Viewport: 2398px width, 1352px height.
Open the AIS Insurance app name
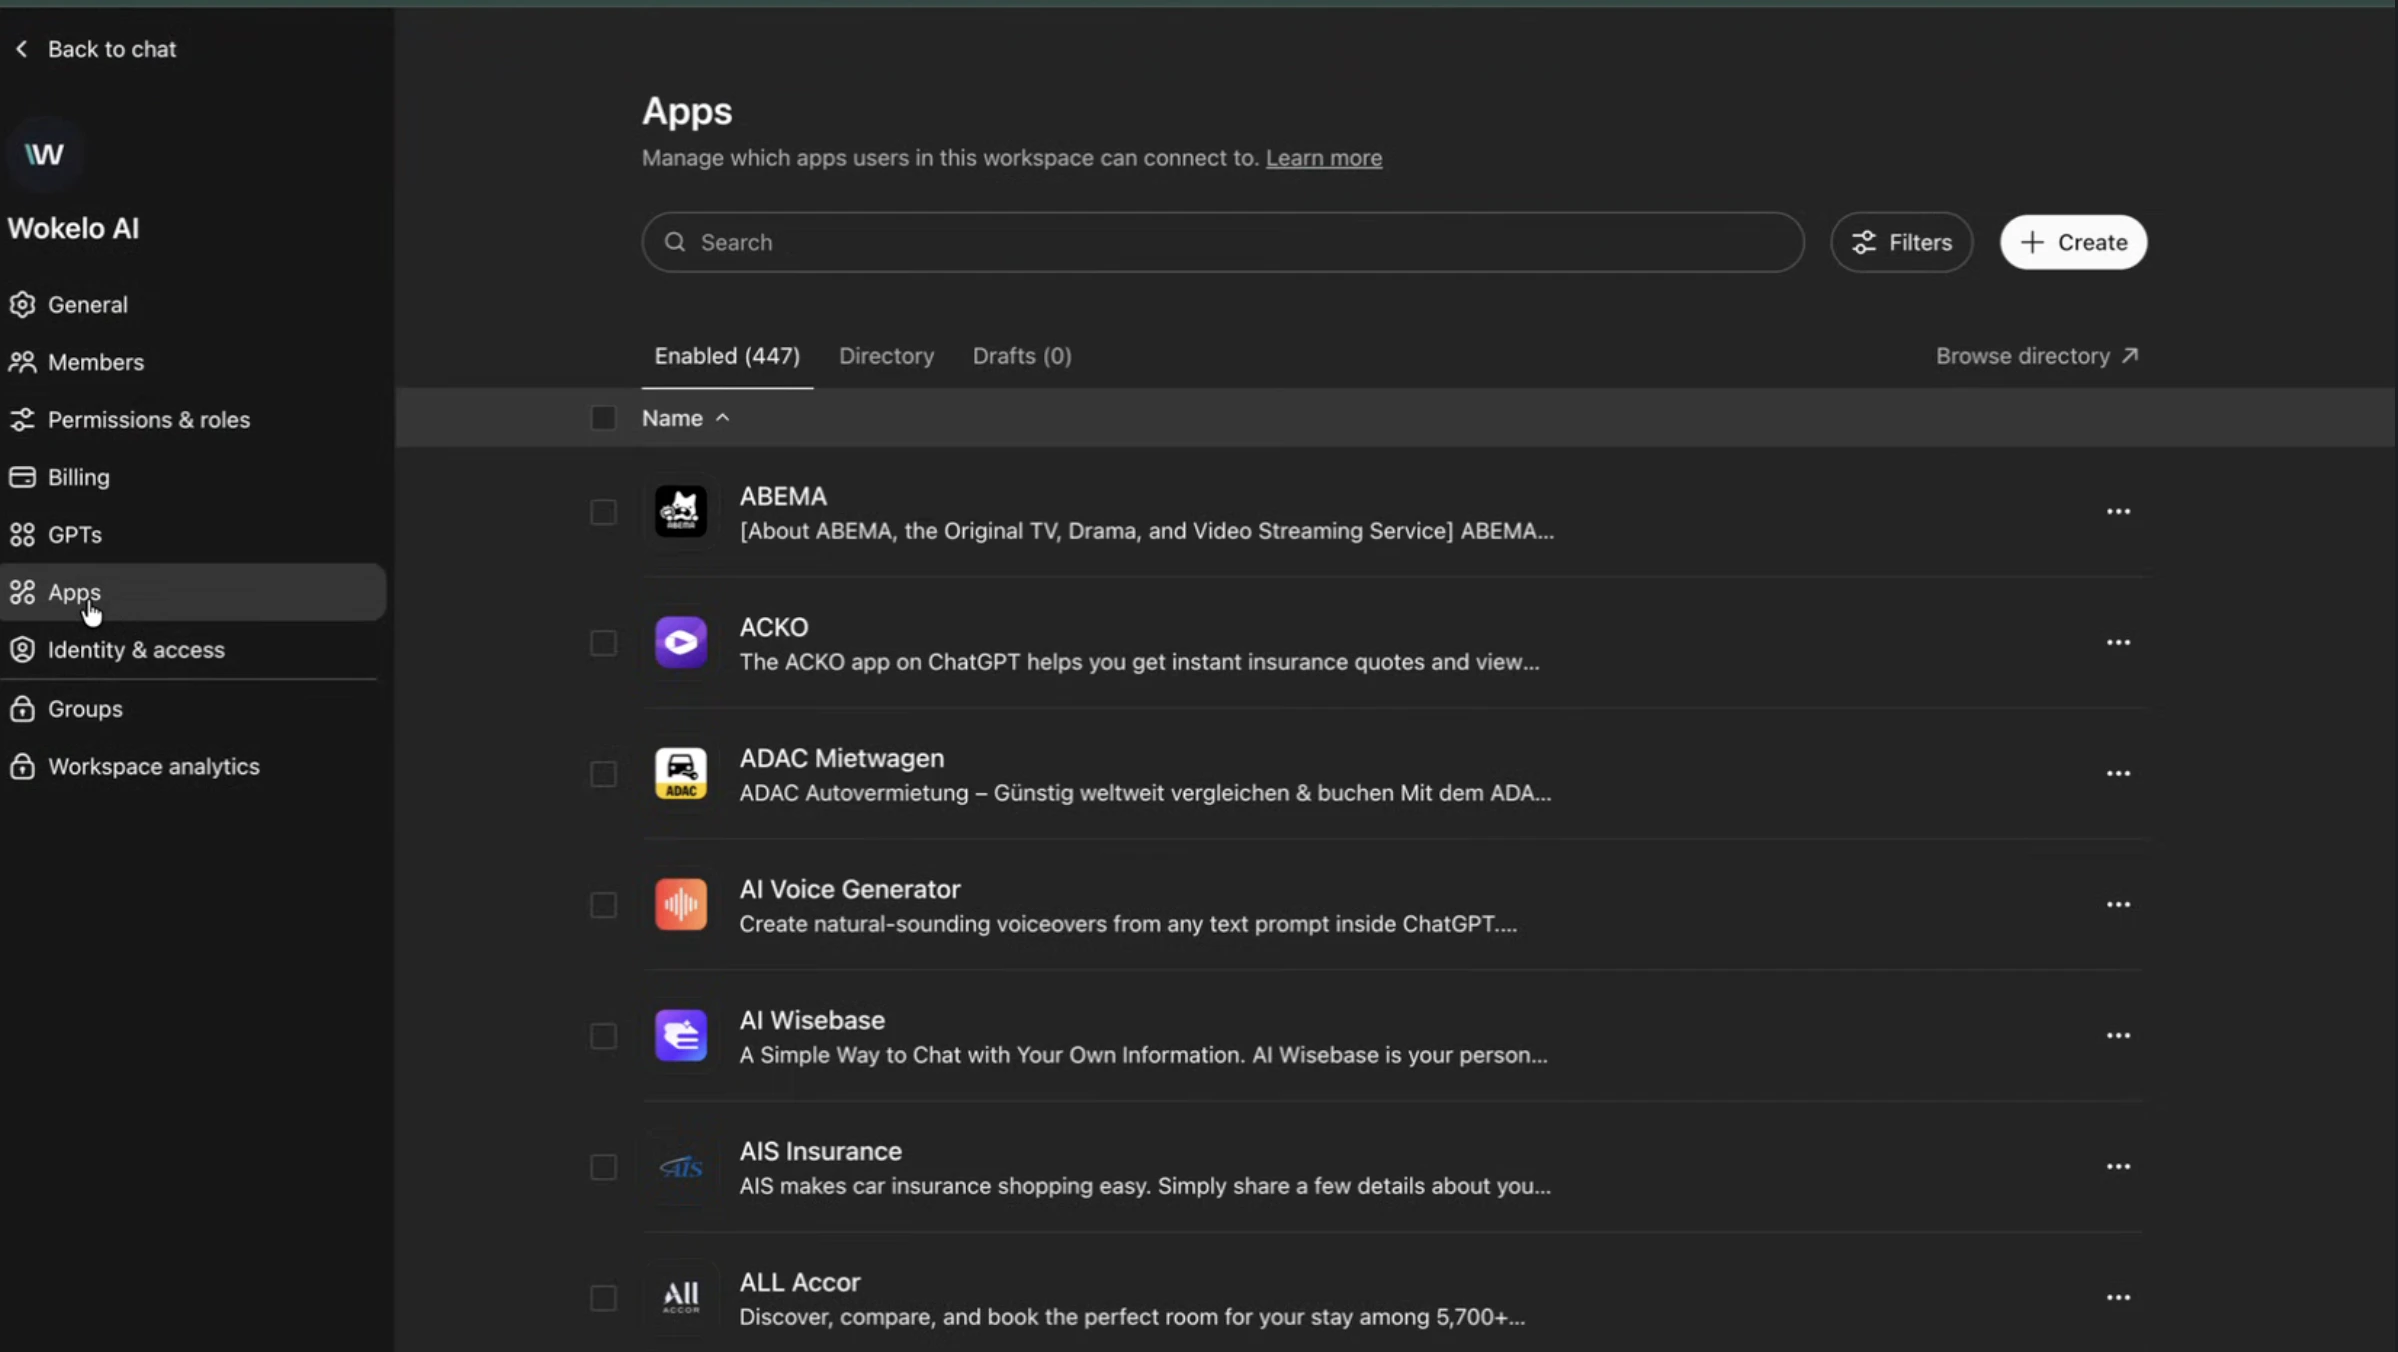(x=820, y=1151)
